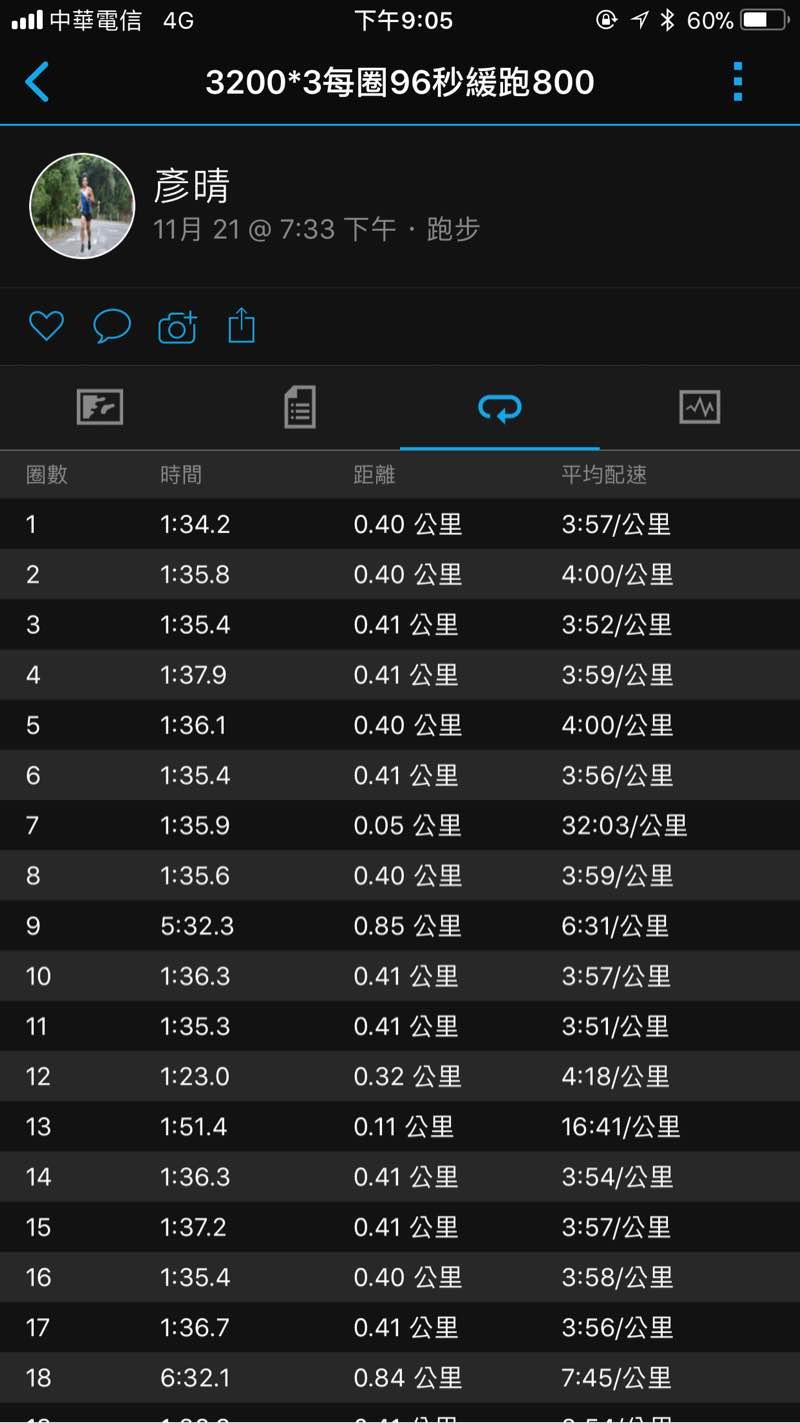Image resolution: width=800 pixels, height=1423 pixels.
Task: Switch to the stats details tab
Action: pos(300,407)
